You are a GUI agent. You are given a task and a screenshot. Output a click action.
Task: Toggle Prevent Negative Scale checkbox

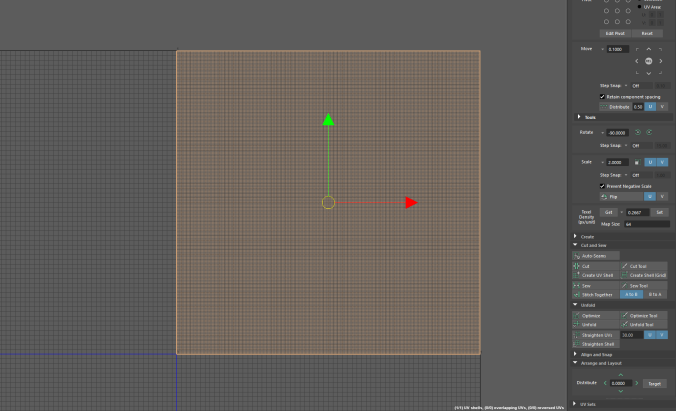(602, 186)
